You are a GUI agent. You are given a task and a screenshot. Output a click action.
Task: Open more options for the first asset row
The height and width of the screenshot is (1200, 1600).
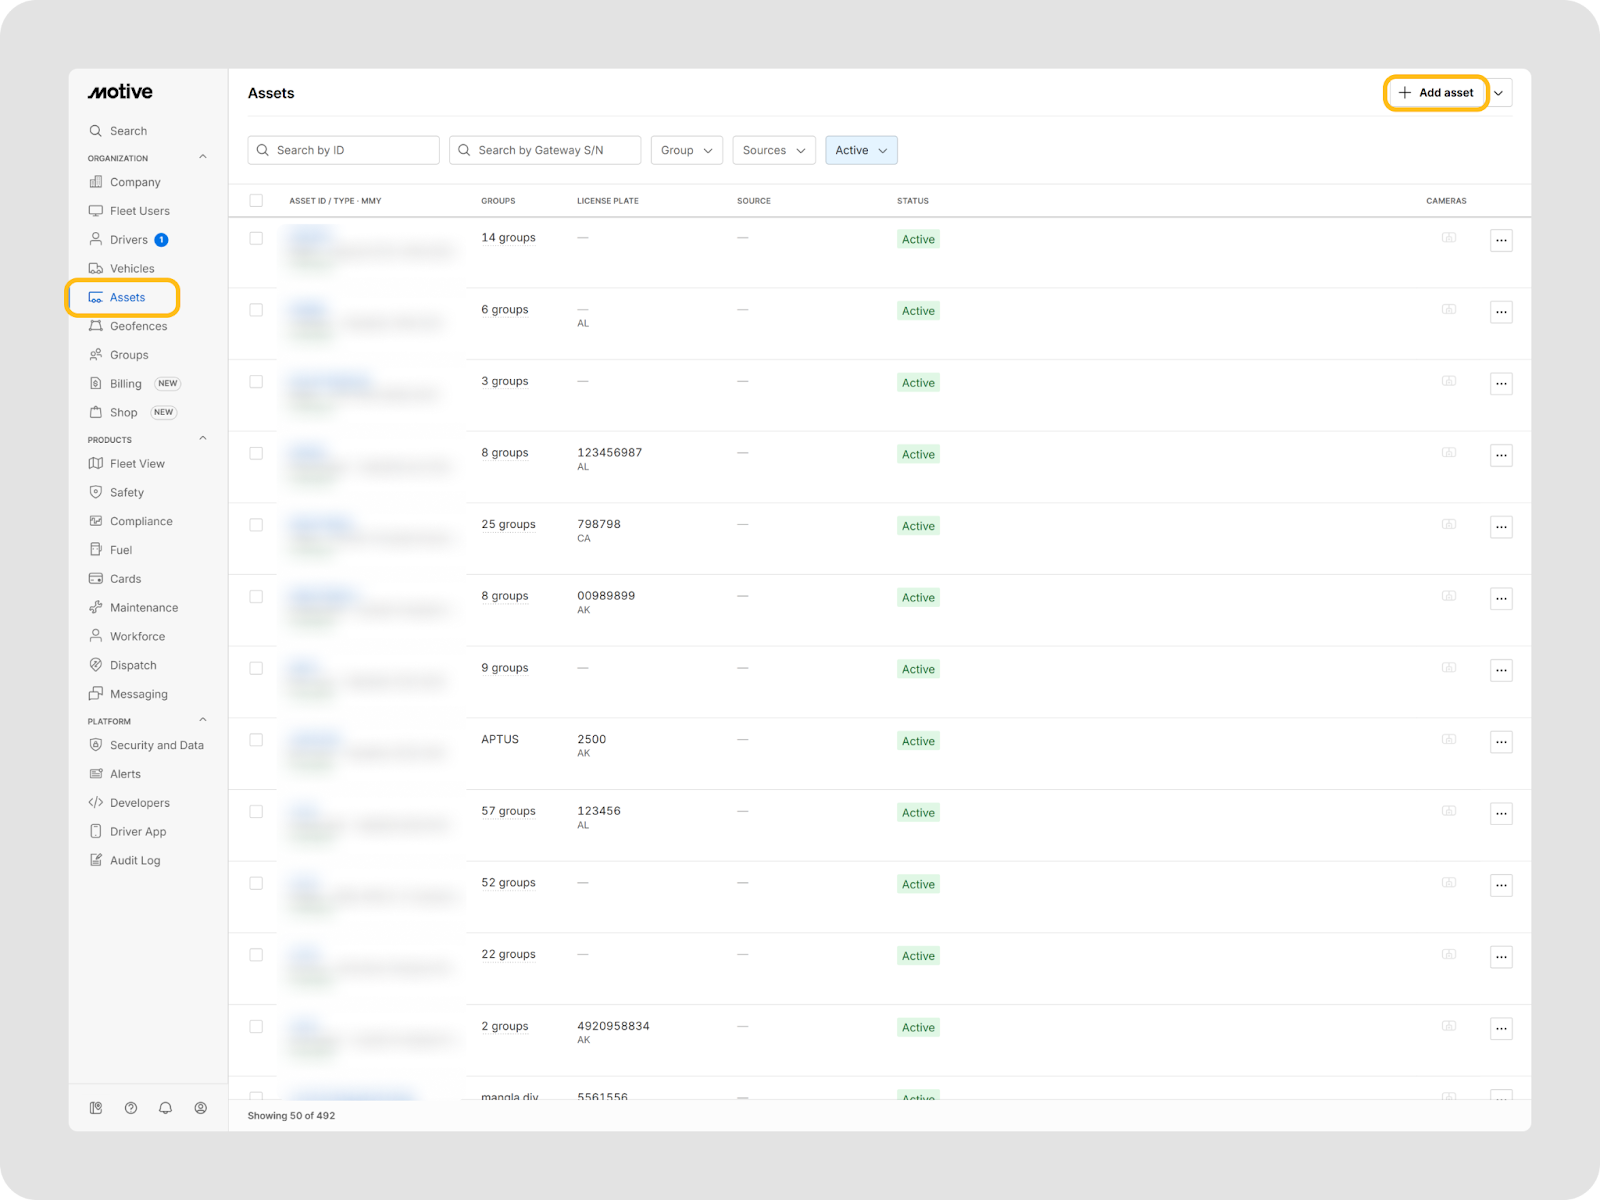[1501, 240]
